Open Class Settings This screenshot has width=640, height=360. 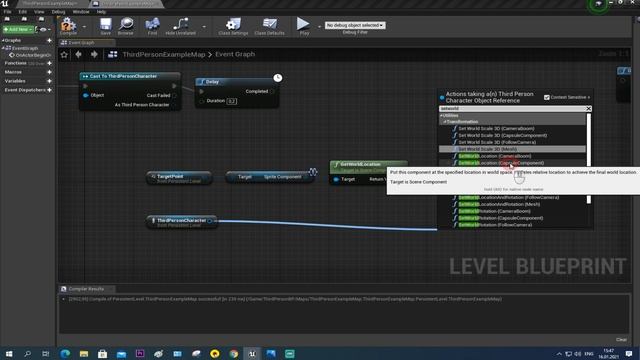(233, 25)
